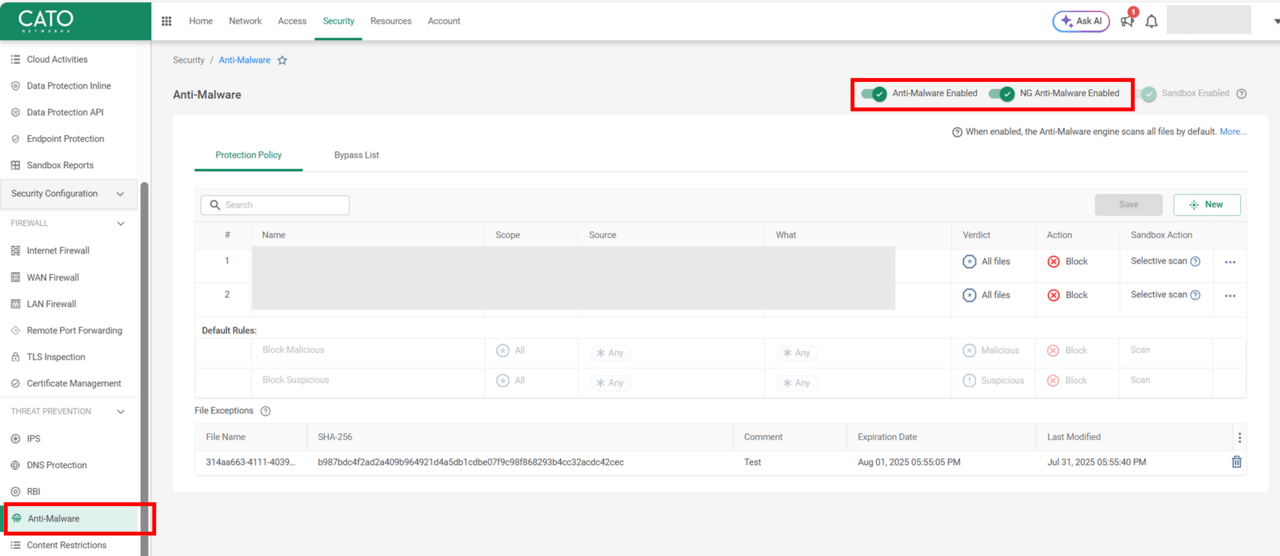Open the apps grid launcher icon

pyautogui.click(x=167, y=21)
